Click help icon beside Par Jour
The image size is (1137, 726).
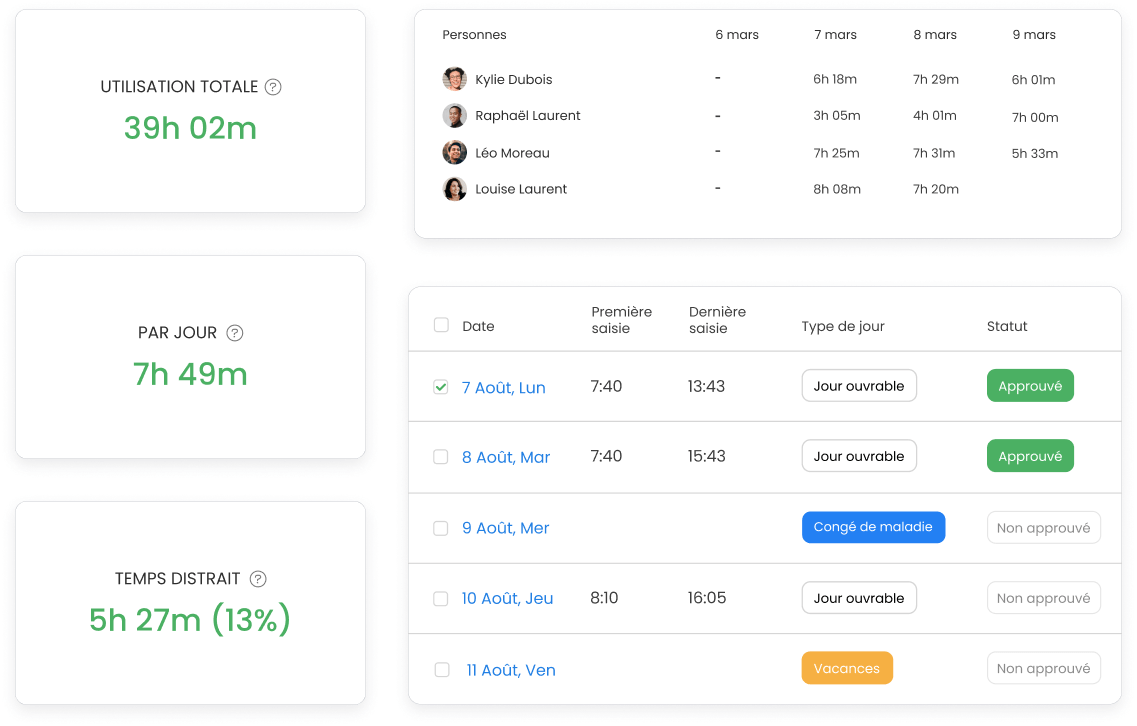click(234, 333)
